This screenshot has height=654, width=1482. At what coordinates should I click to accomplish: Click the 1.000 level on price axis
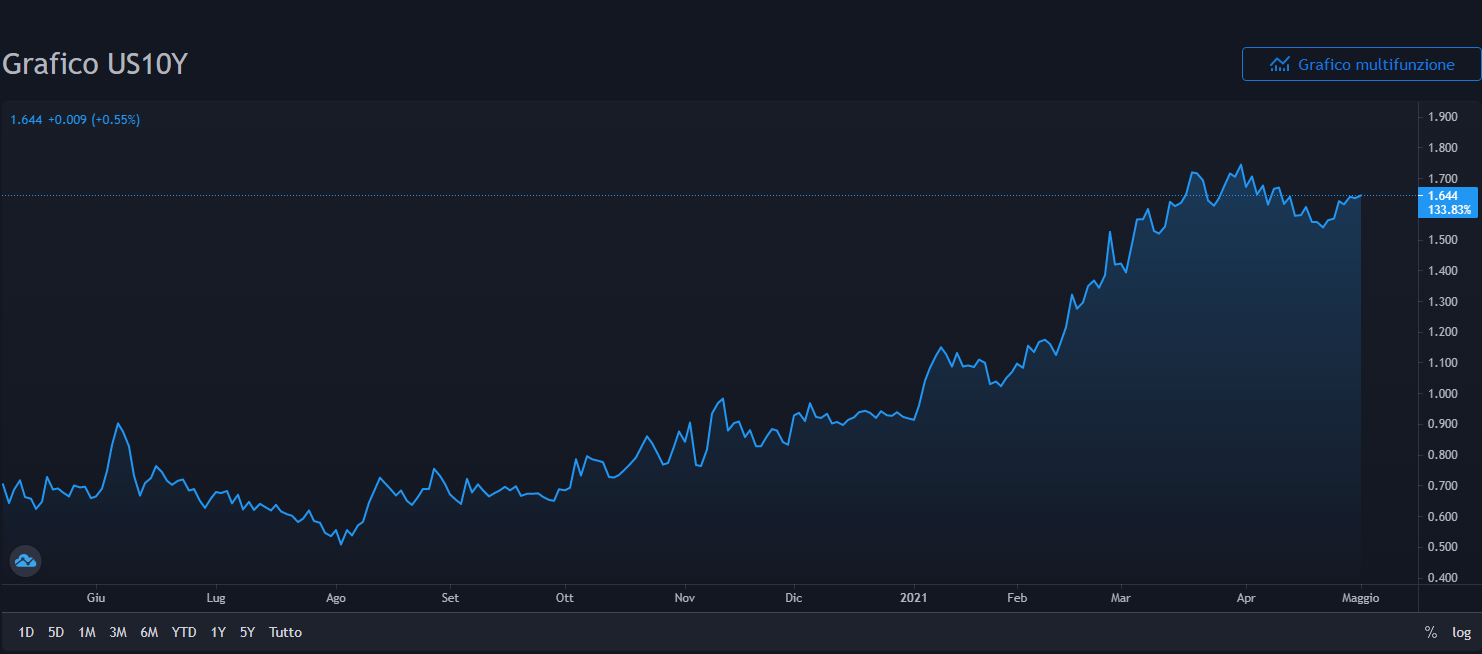[x=1442, y=394]
